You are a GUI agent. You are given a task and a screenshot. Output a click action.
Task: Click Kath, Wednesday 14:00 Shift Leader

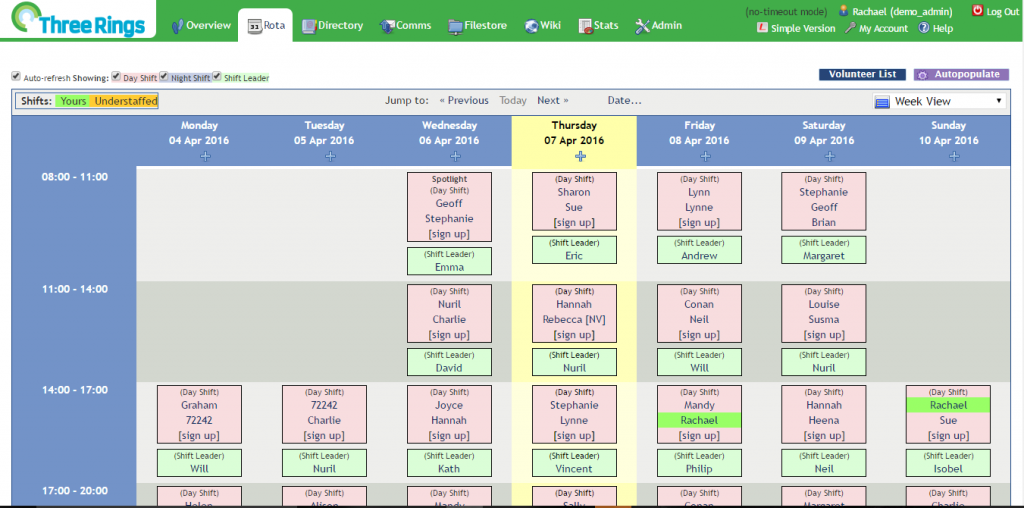(449, 468)
